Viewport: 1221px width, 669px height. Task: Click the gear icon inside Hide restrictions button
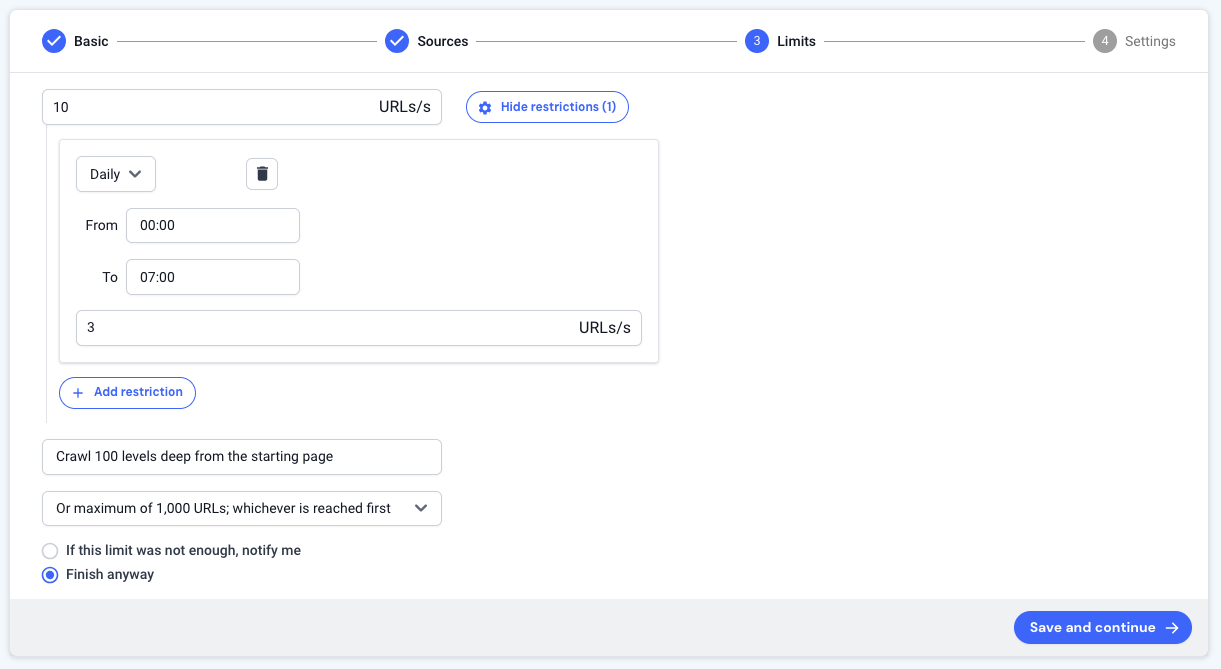coord(485,107)
